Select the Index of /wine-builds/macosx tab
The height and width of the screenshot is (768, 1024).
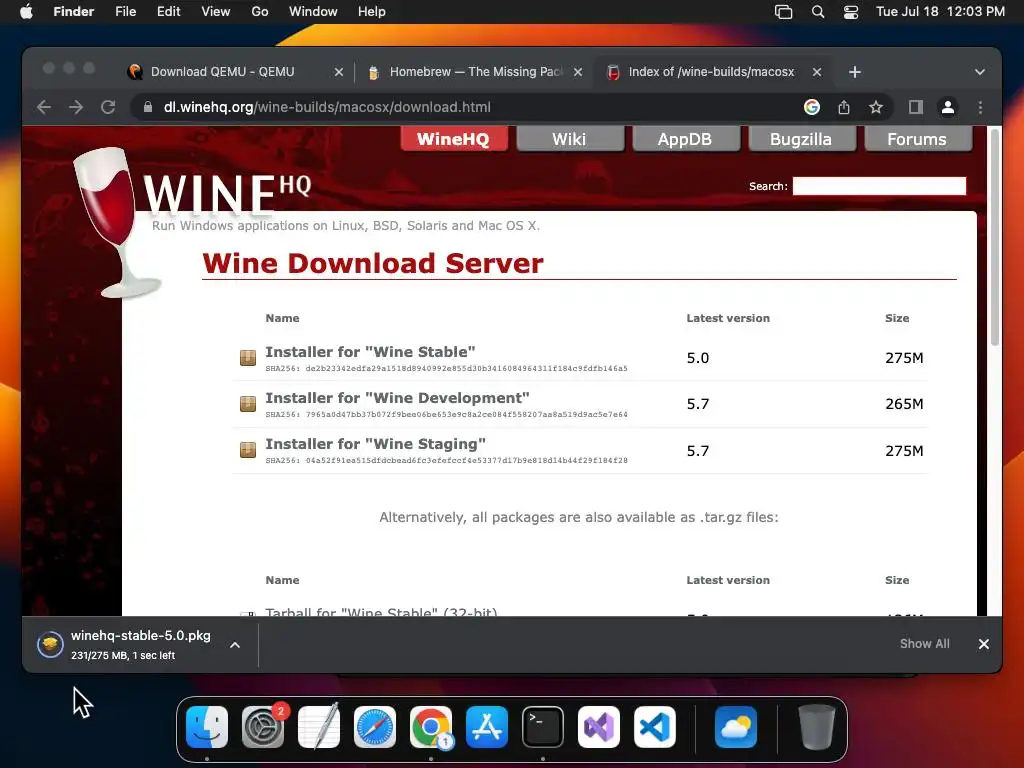(x=712, y=72)
